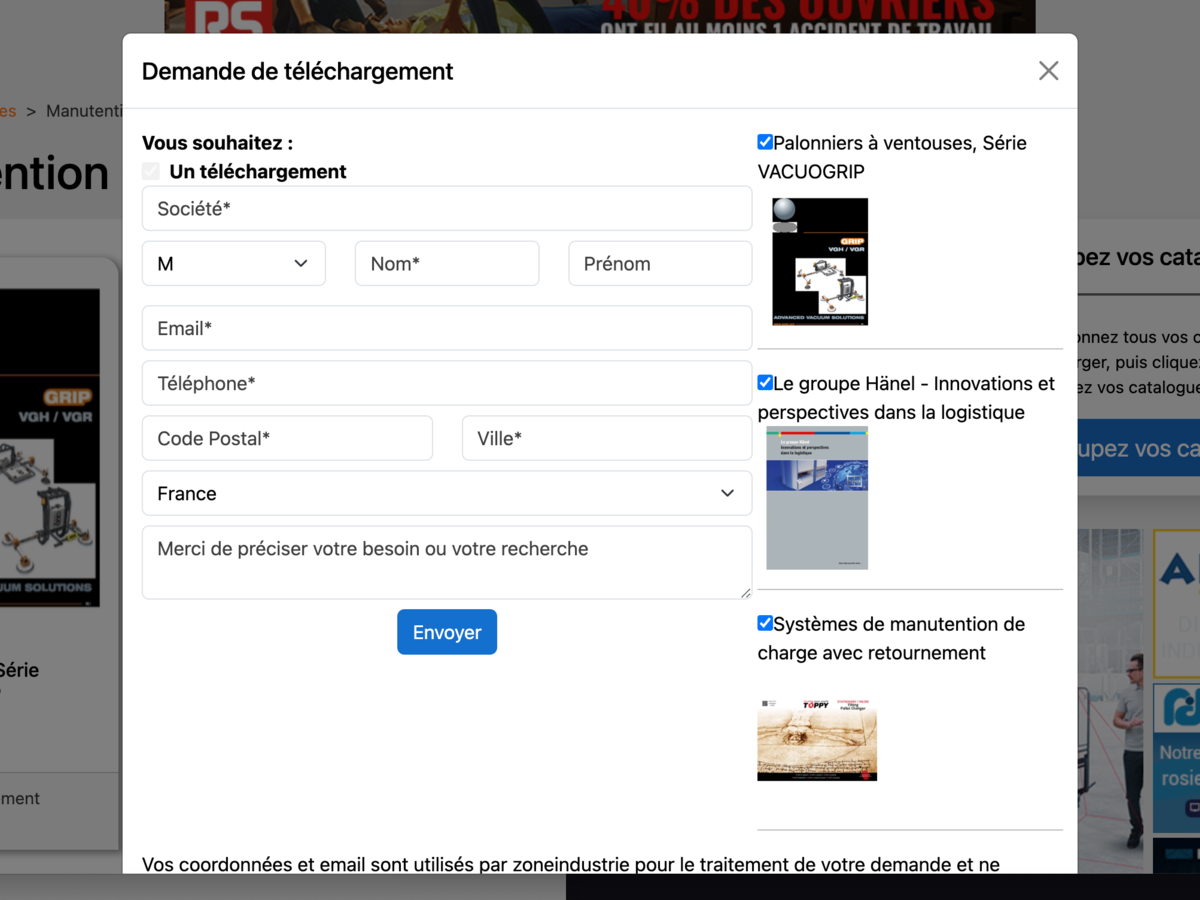The width and height of the screenshot is (1200, 900).
Task: Open the France country dropdown
Action: pos(447,493)
